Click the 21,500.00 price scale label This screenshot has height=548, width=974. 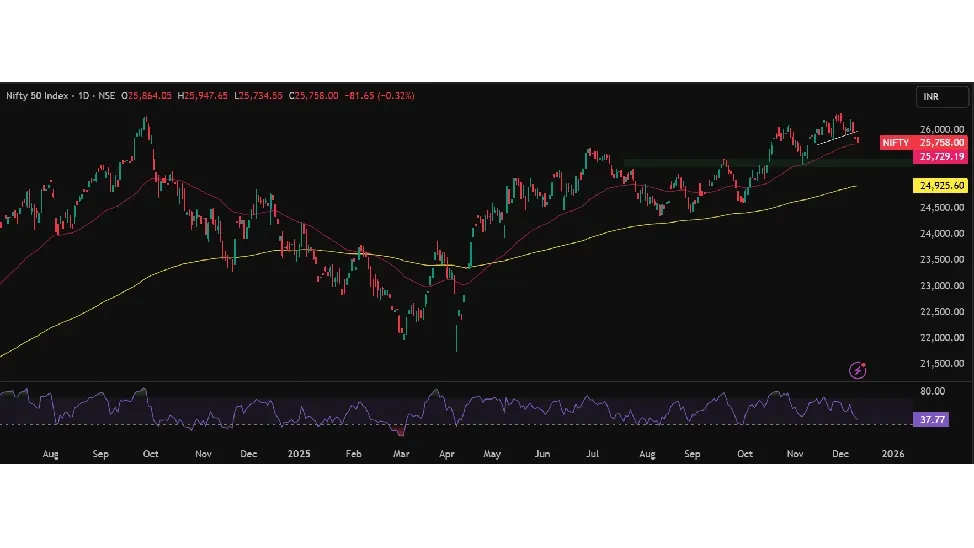click(941, 364)
